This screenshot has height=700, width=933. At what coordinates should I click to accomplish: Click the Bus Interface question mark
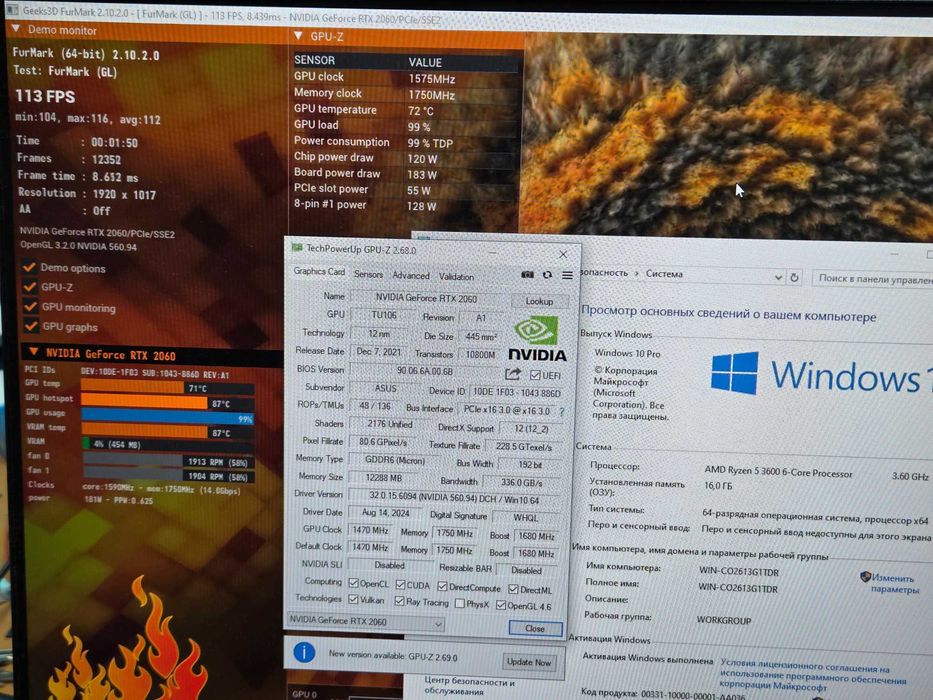click(x=562, y=411)
